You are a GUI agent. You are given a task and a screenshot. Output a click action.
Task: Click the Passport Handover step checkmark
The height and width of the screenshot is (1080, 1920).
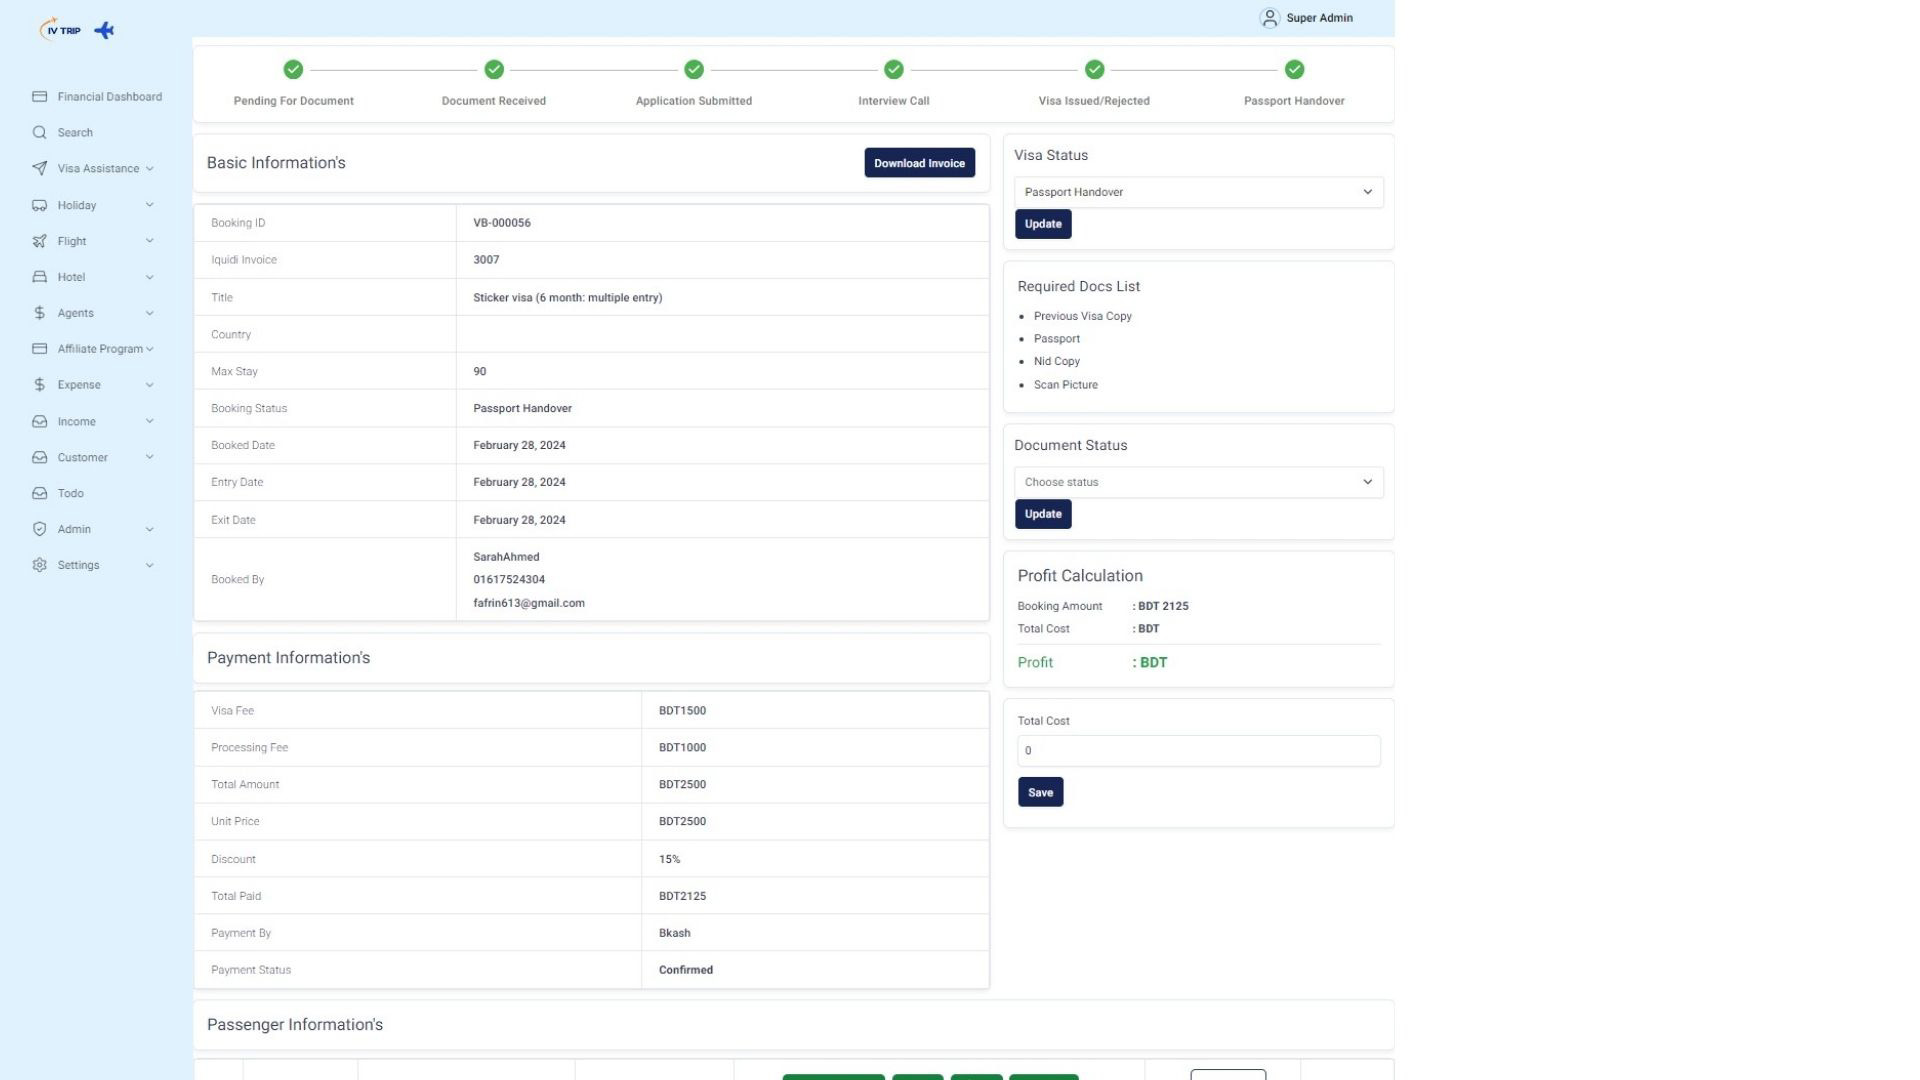coord(1294,69)
